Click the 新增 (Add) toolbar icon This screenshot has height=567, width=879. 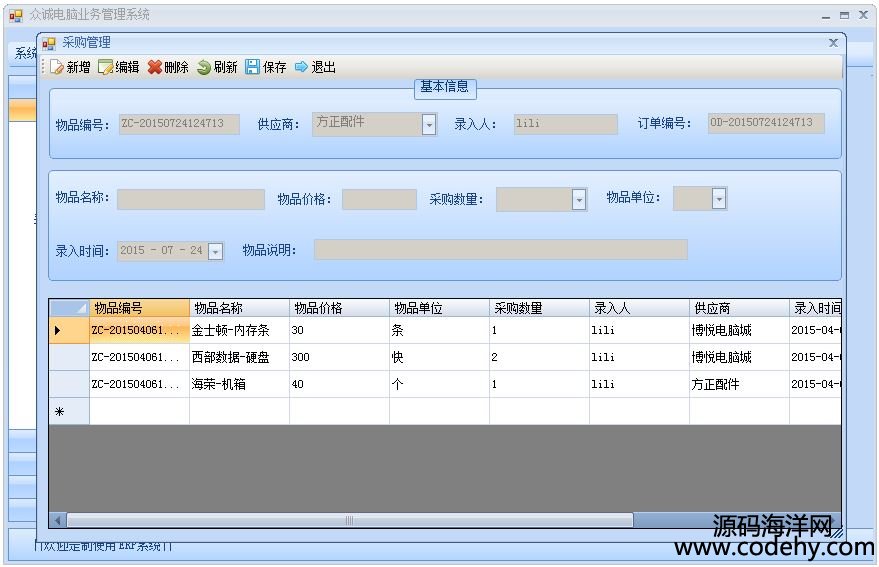(x=57, y=67)
